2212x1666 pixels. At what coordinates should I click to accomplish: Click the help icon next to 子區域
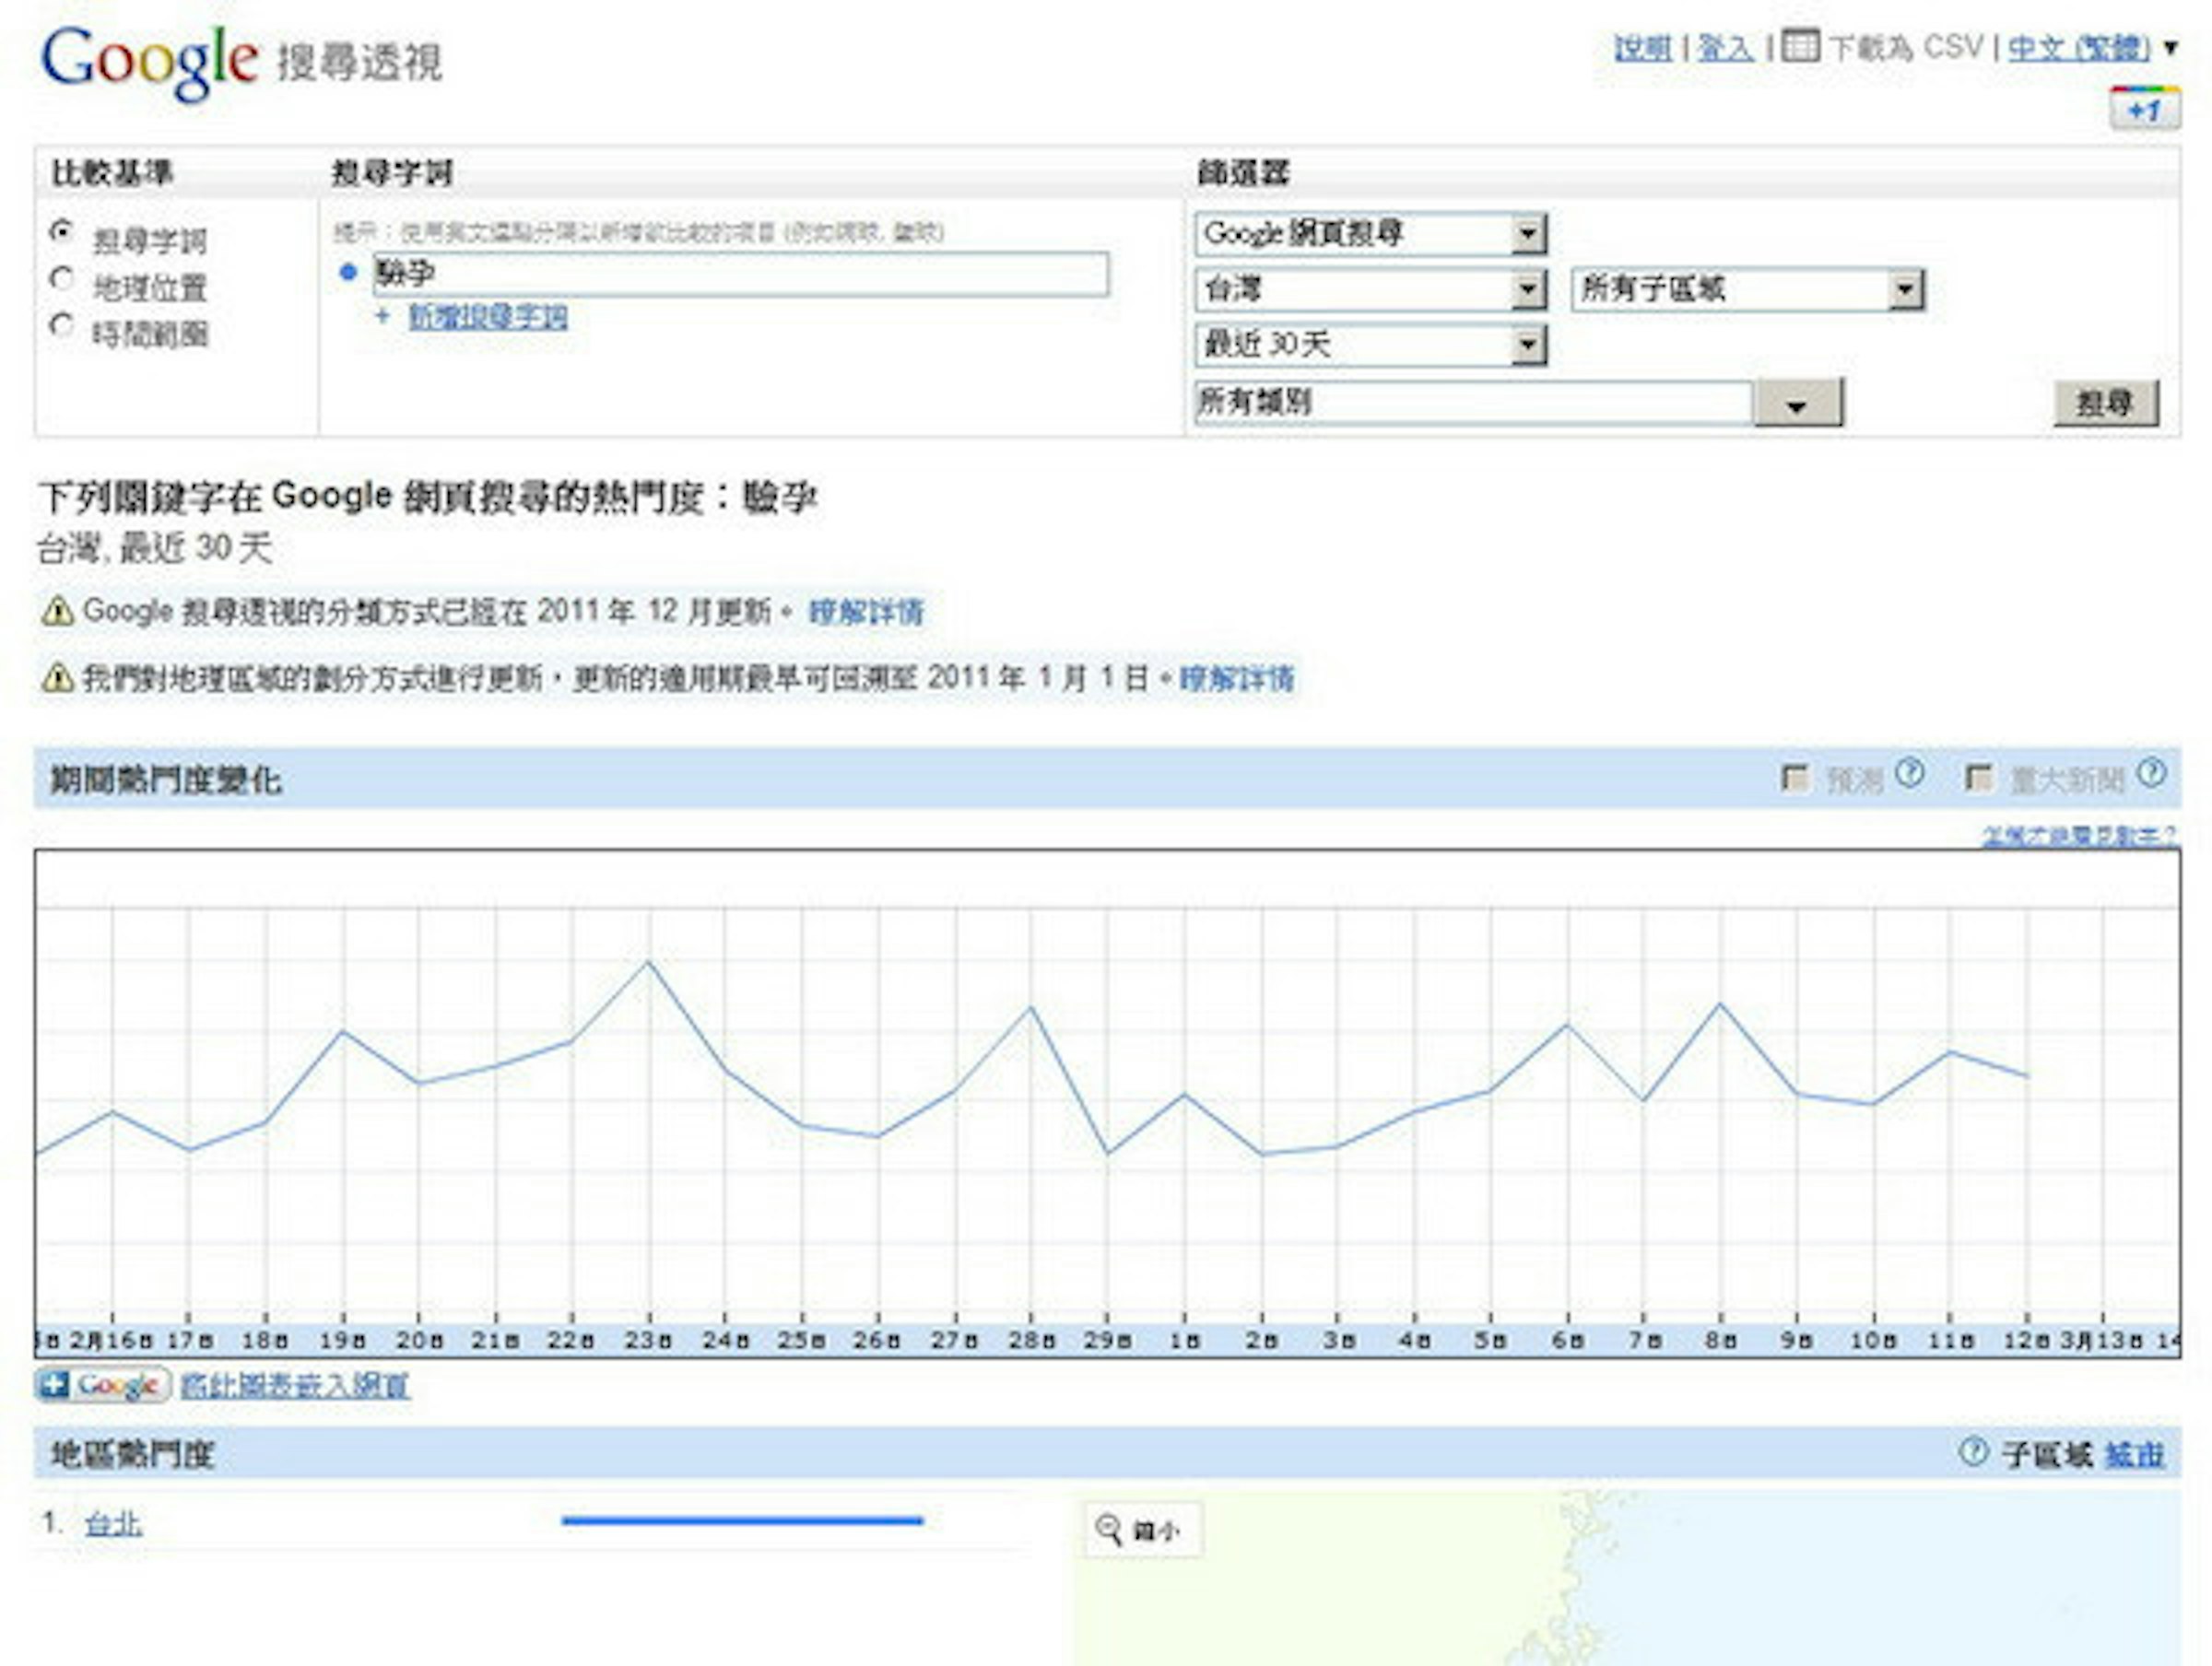[x=1973, y=1451]
